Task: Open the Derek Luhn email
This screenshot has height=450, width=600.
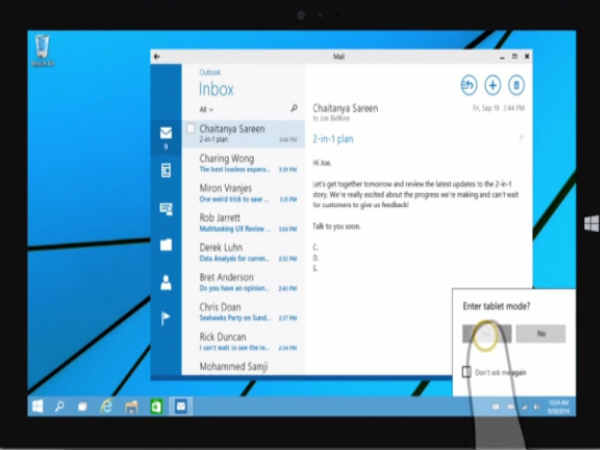Action: [240, 253]
